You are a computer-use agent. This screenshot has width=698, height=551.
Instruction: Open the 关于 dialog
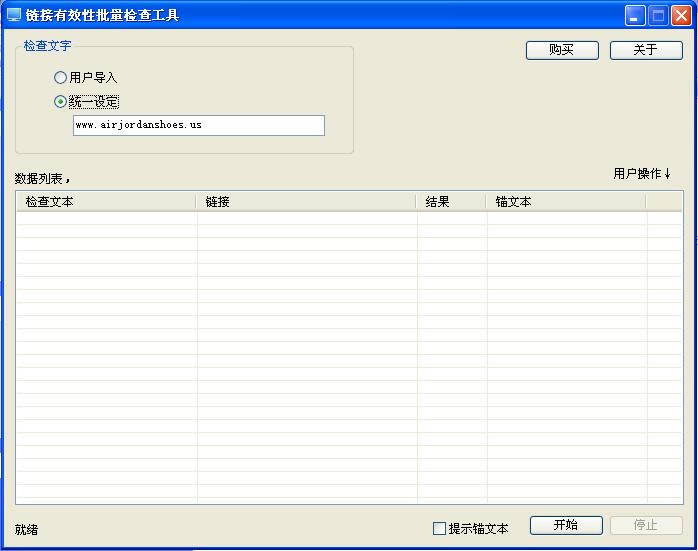click(x=646, y=50)
